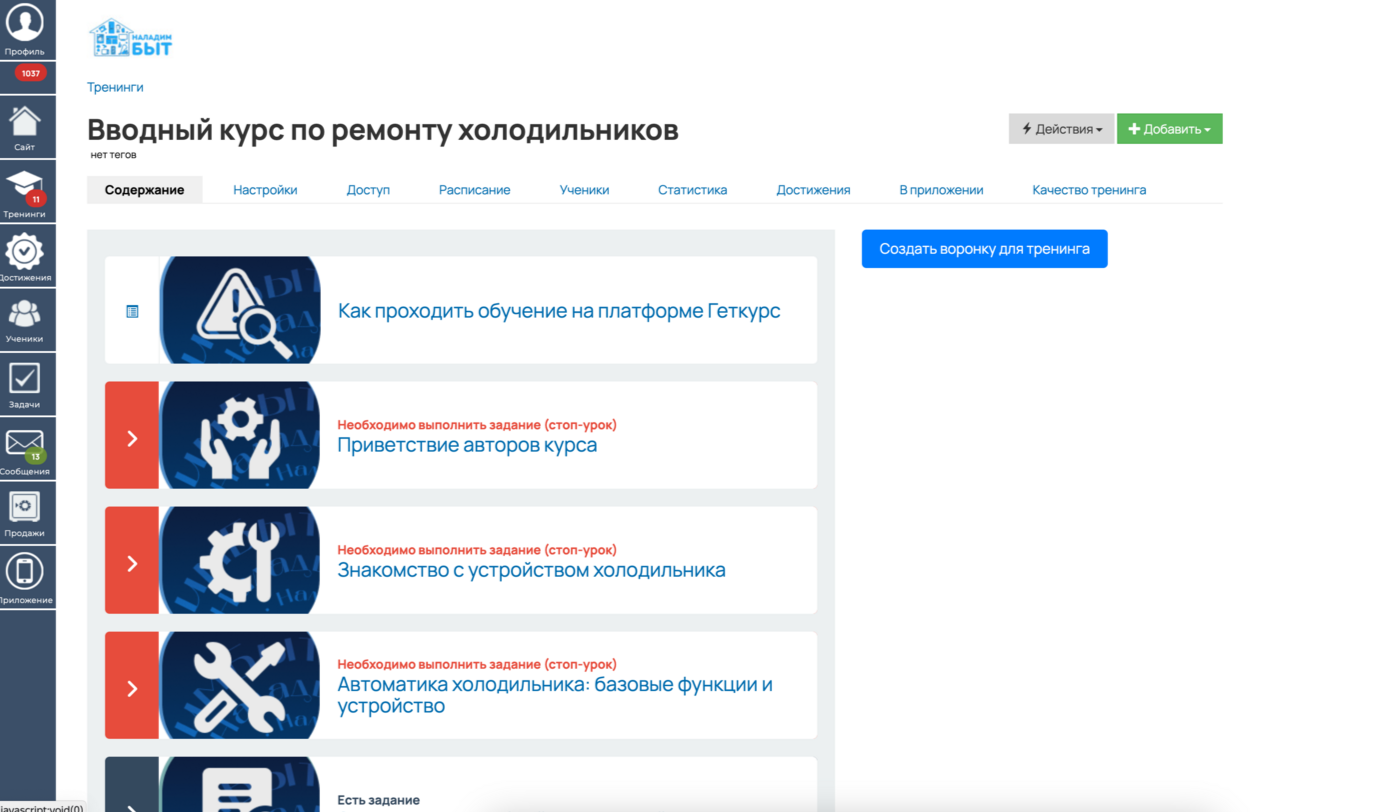Switch to the Качество тренинга tab
This screenshot has height=812, width=1388.
(x=1089, y=190)
